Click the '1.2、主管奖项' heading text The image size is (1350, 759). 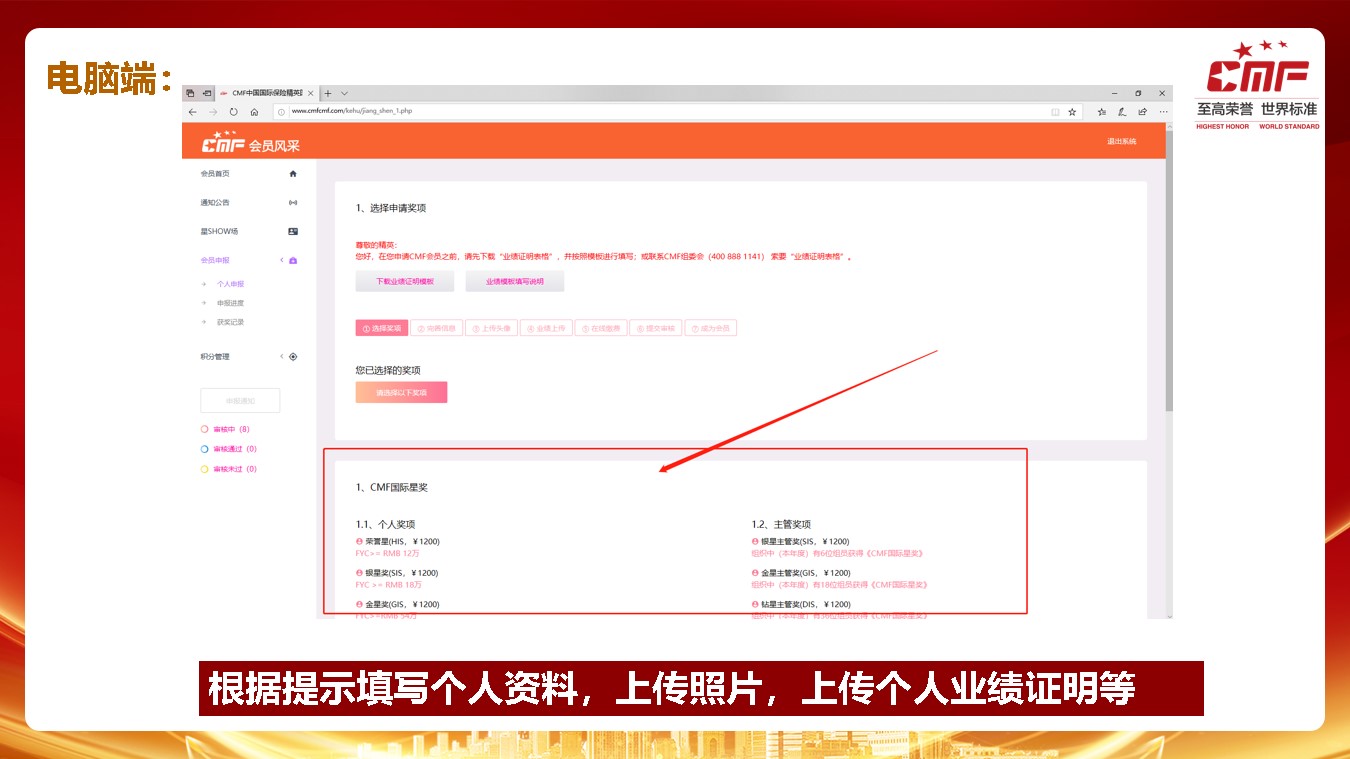point(781,524)
